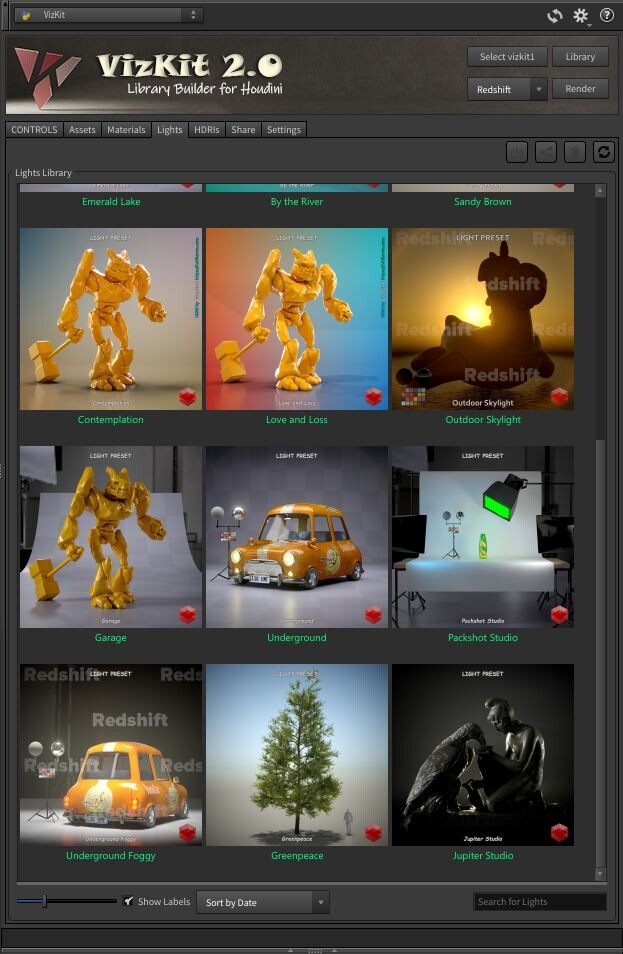Click the Redshift cube badge on Contemplation
The width and height of the screenshot is (623, 954).
(x=187, y=397)
